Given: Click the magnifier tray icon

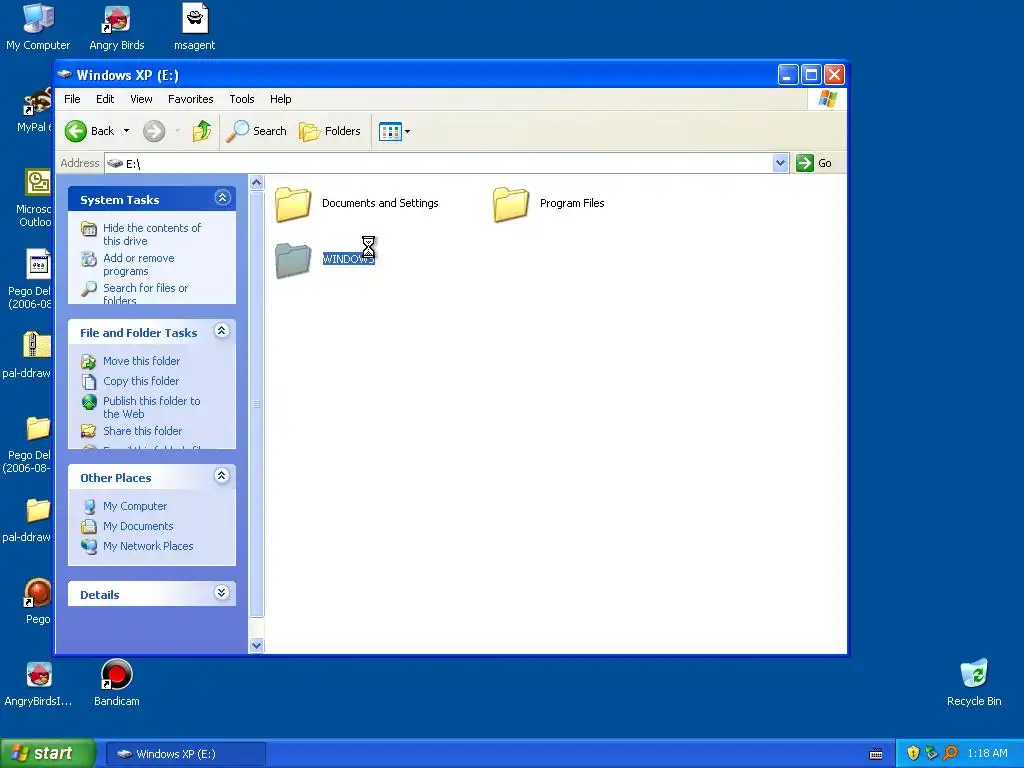Looking at the screenshot, I should point(950,754).
